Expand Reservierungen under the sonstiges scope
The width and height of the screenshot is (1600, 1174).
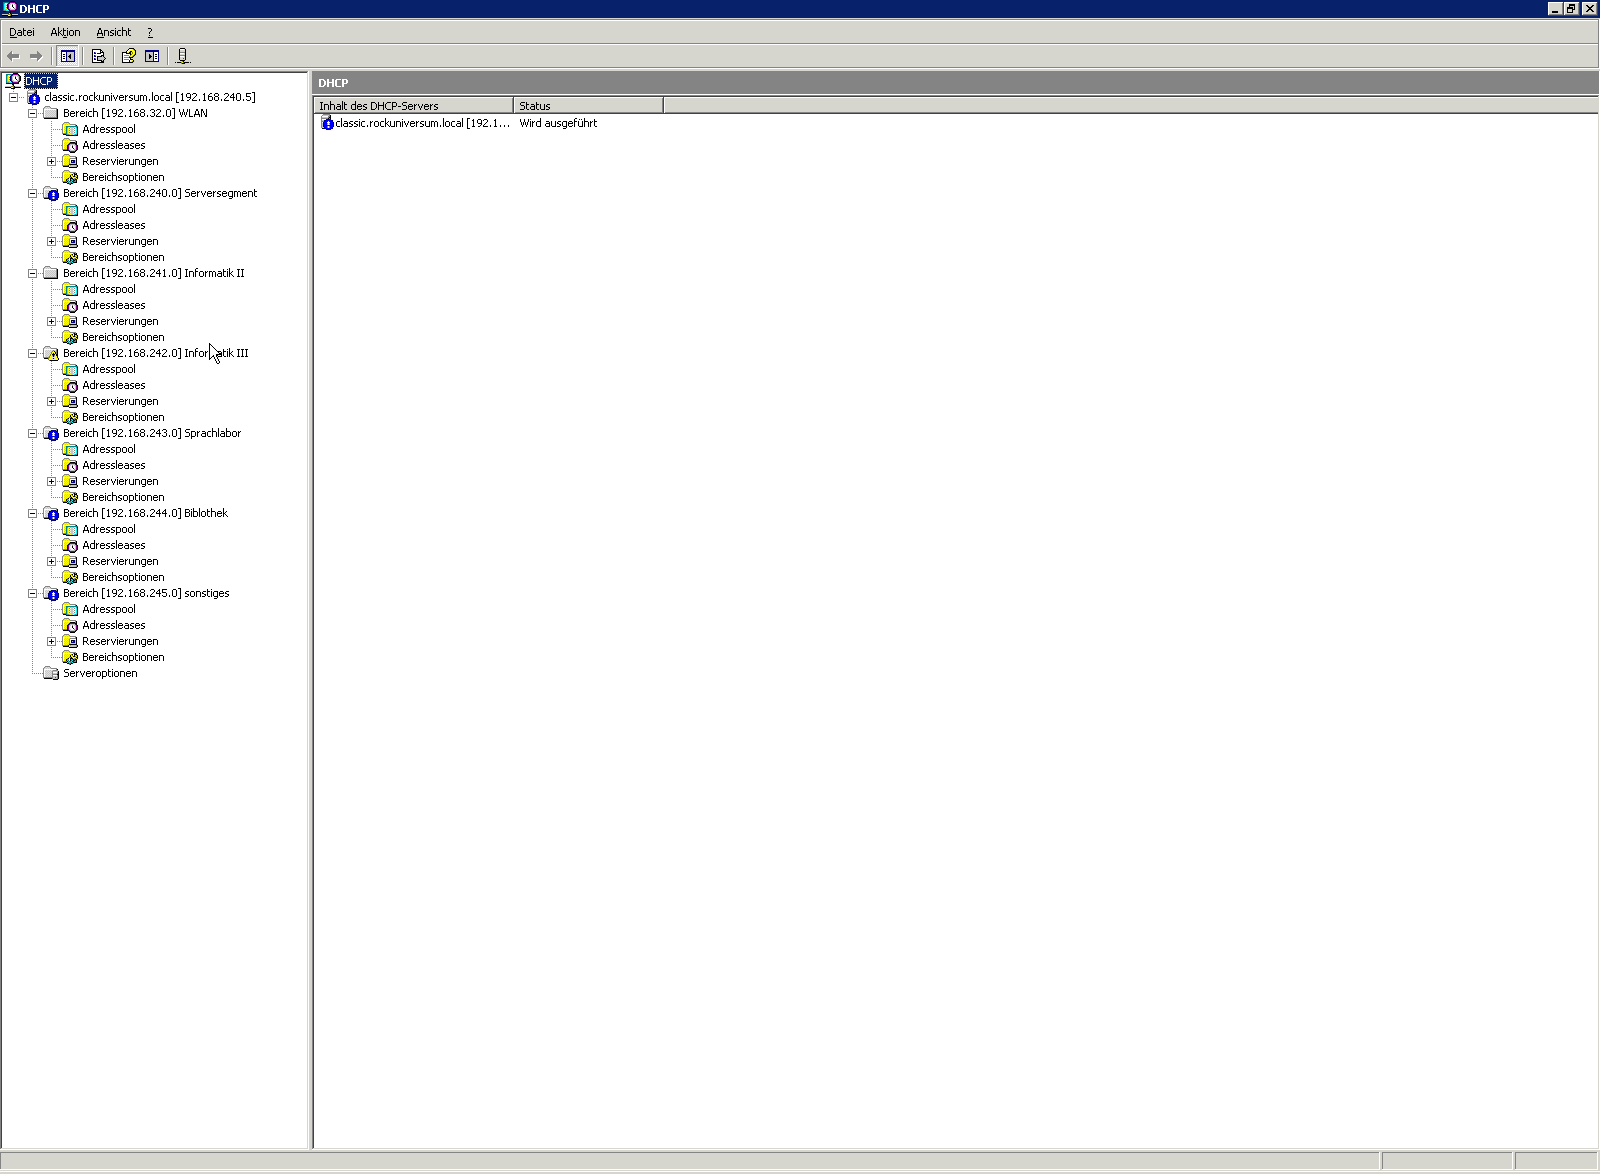(51, 641)
